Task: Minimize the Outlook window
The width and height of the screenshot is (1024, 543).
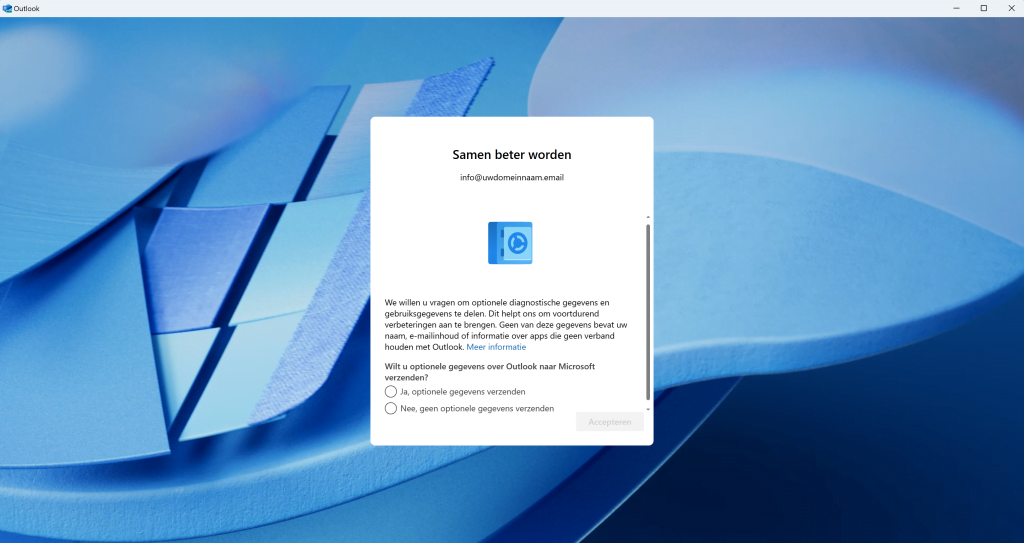Action: click(957, 8)
